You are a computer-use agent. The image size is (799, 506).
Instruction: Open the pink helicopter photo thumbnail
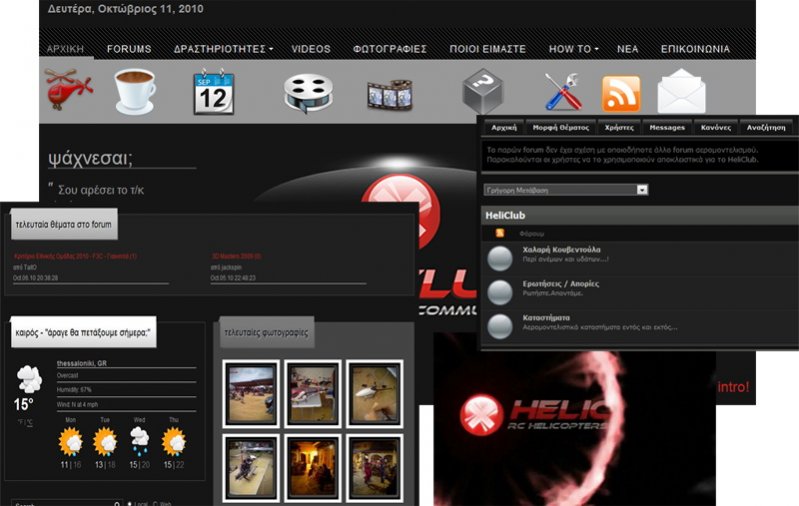point(312,393)
